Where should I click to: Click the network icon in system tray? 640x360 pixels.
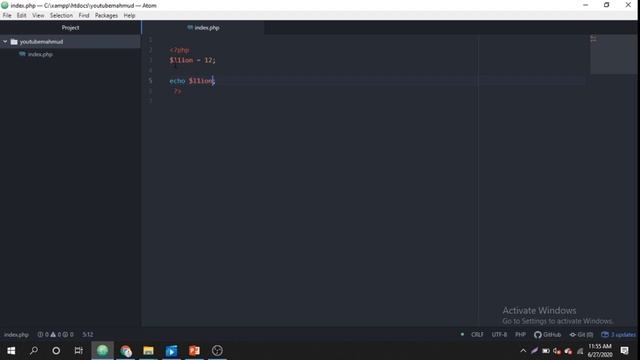pyautogui.click(x=580, y=351)
